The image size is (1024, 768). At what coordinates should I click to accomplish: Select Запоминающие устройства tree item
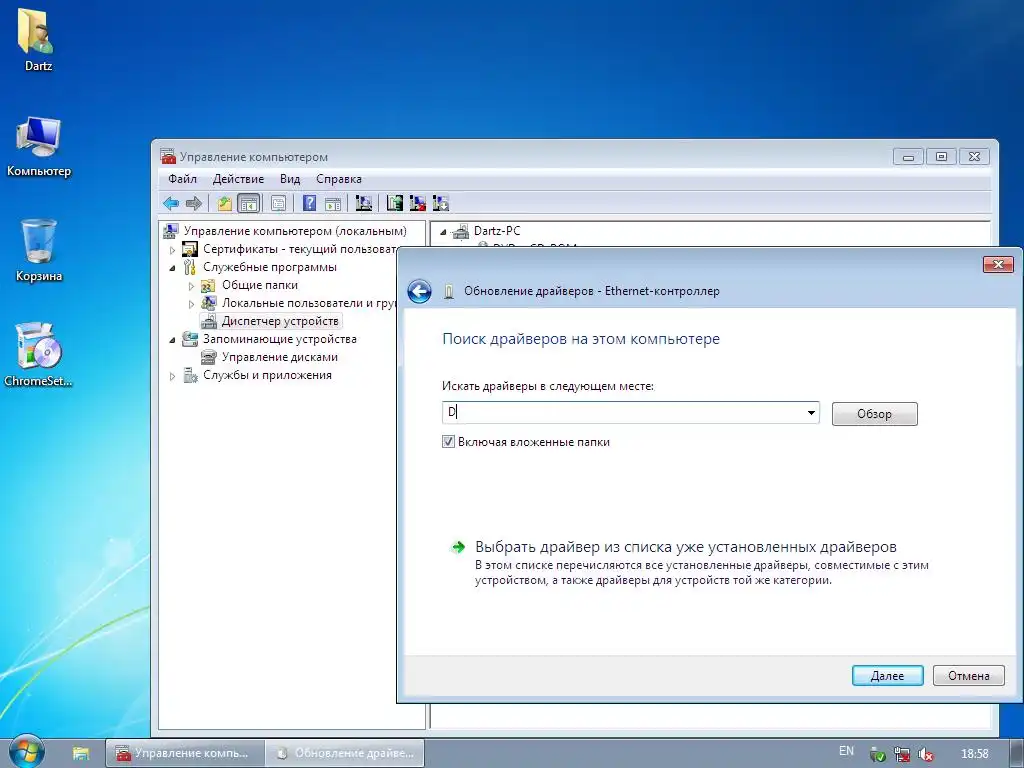coord(280,340)
